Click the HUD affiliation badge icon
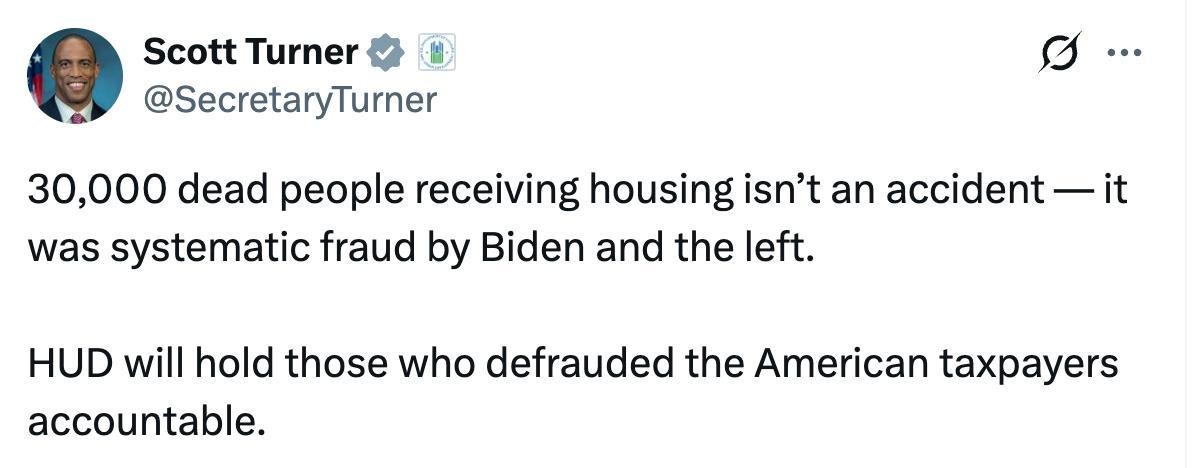Image resolution: width=1192 pixels, height=468 pixels. [435, 52]
